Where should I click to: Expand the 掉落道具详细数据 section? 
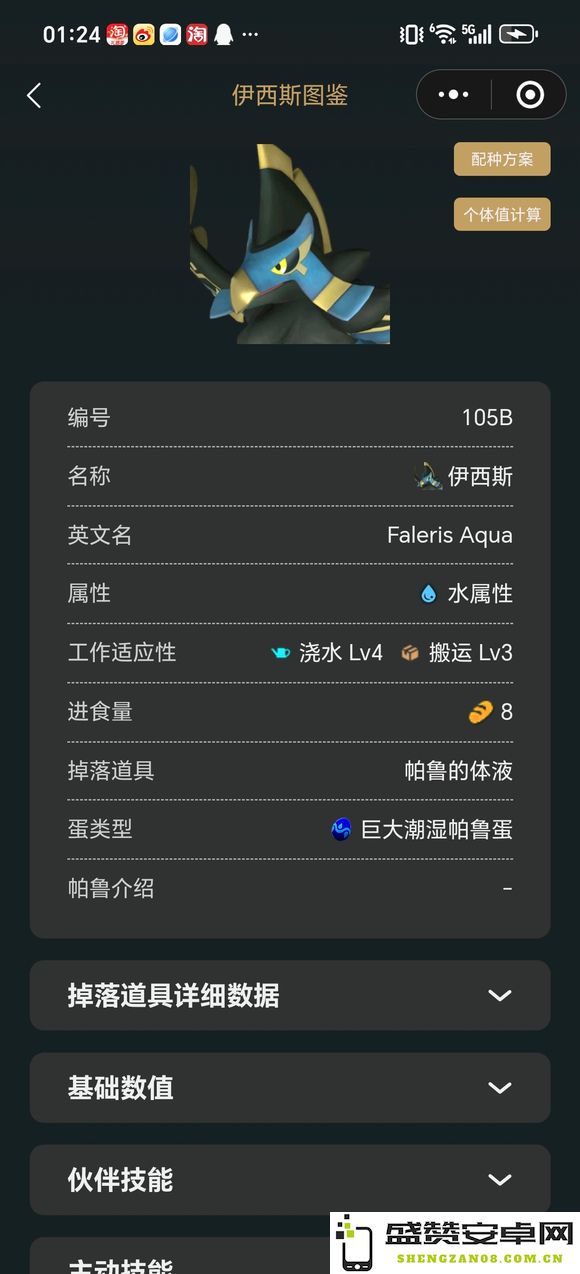click(290, 995)
